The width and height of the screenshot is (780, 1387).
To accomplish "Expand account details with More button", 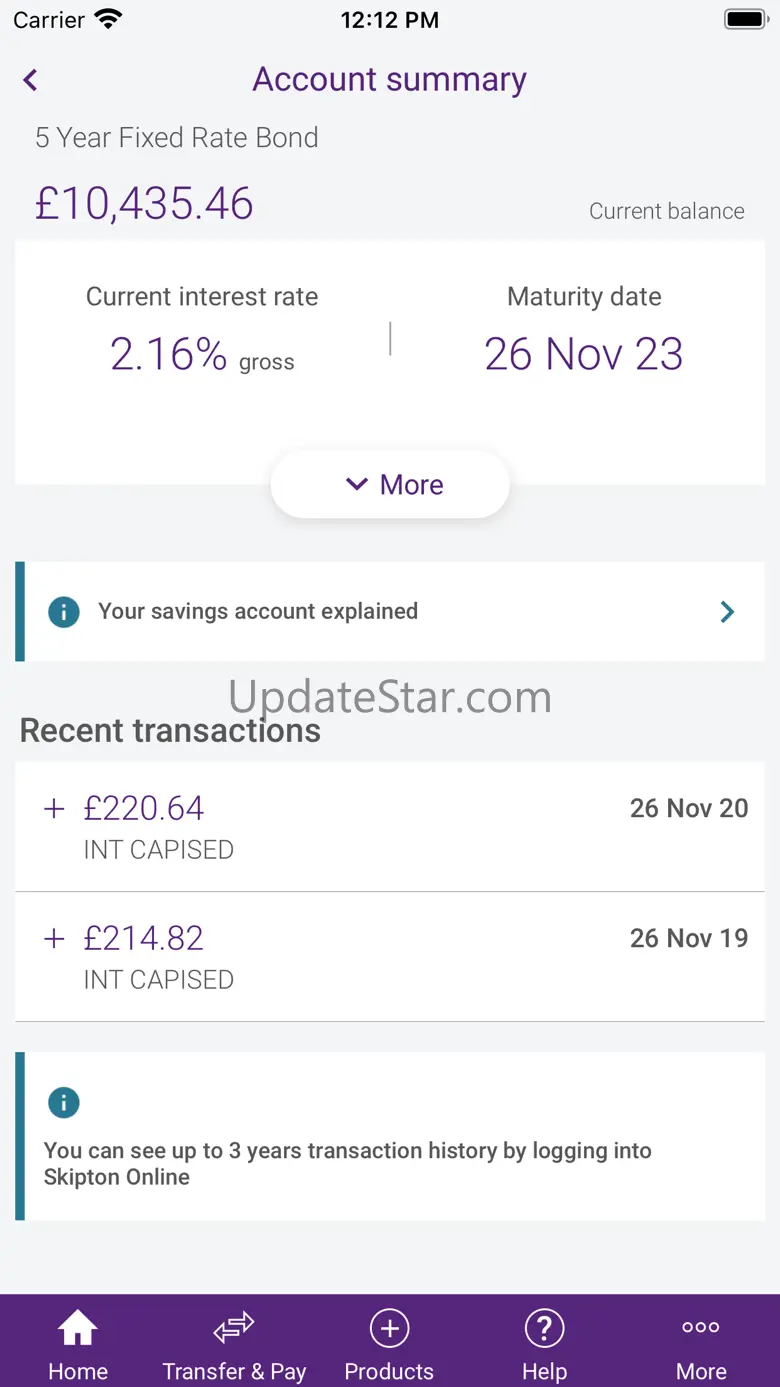I will (x=390, y=485).
